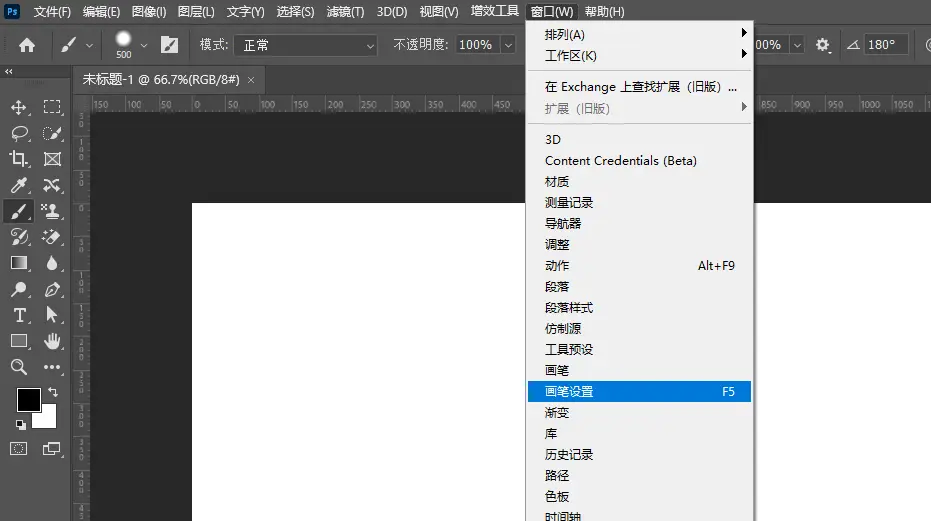Select the Path Selection tool

tap(52, 315)
